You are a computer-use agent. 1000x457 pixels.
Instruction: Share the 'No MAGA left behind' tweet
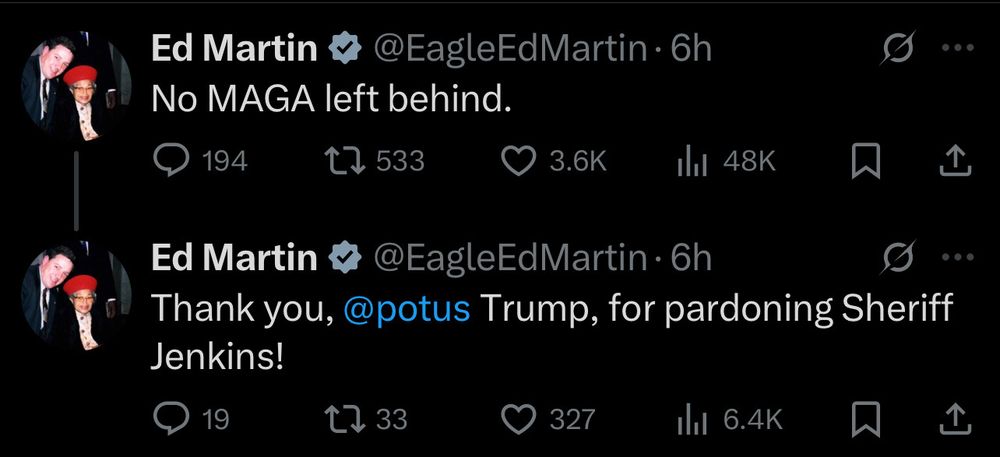pos(955,161)
